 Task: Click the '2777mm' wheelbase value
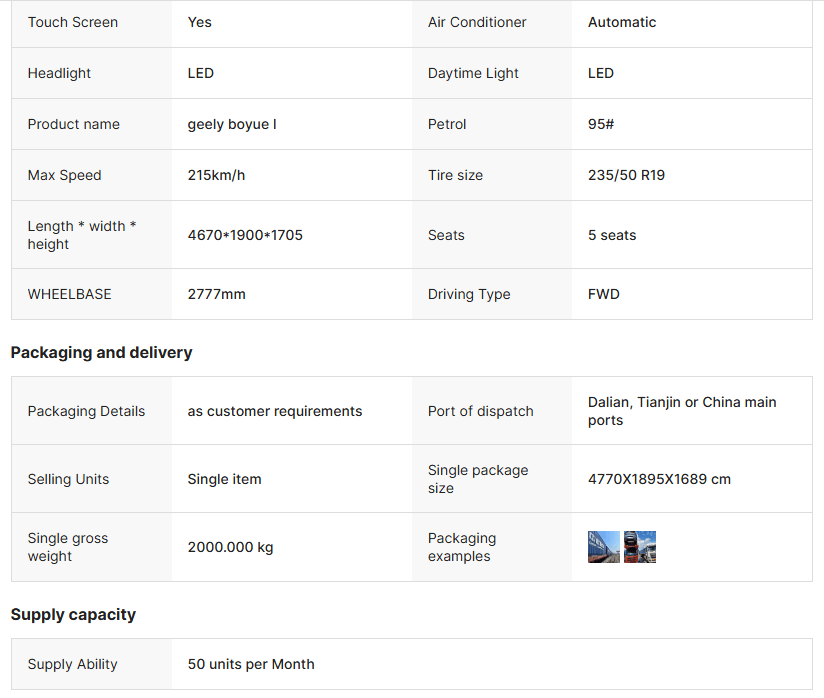coord(216,294)
